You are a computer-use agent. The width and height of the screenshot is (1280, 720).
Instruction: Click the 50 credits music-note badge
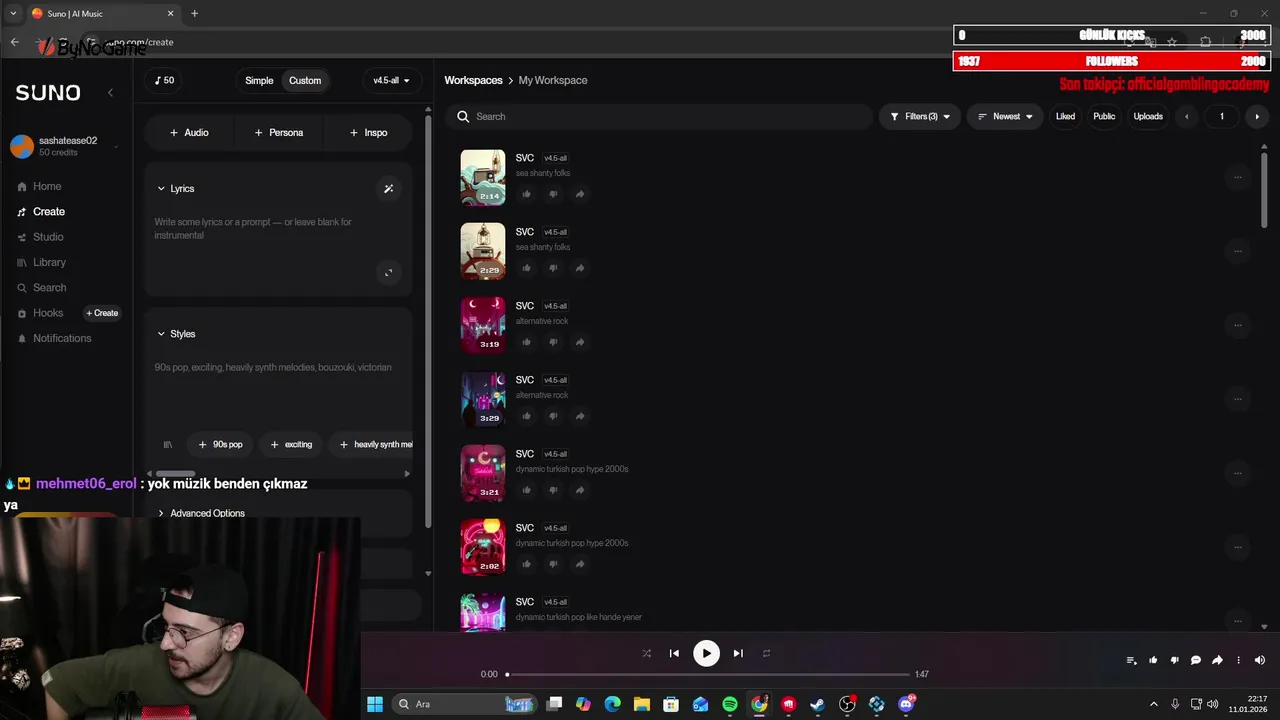pos(164,80)
